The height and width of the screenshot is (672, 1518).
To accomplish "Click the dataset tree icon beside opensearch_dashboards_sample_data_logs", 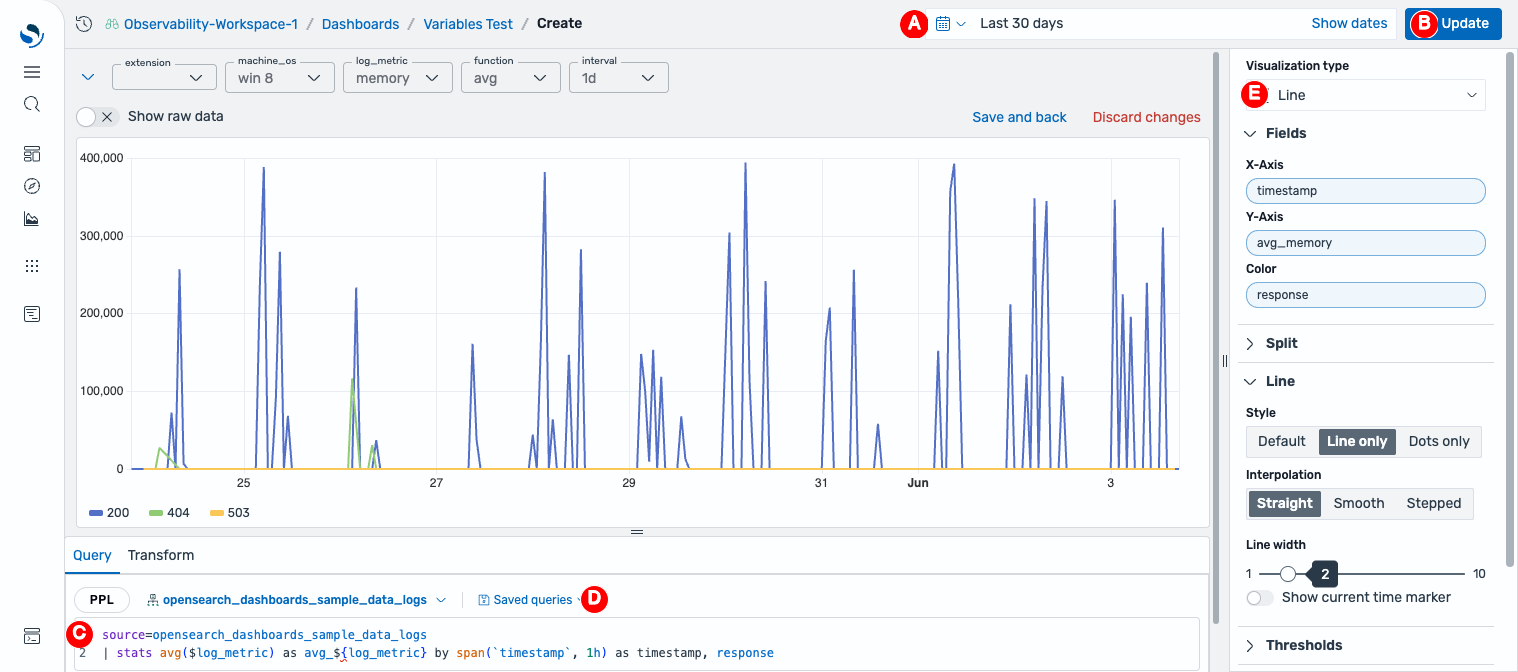I will pyautogui.click(x=153, y=600).
